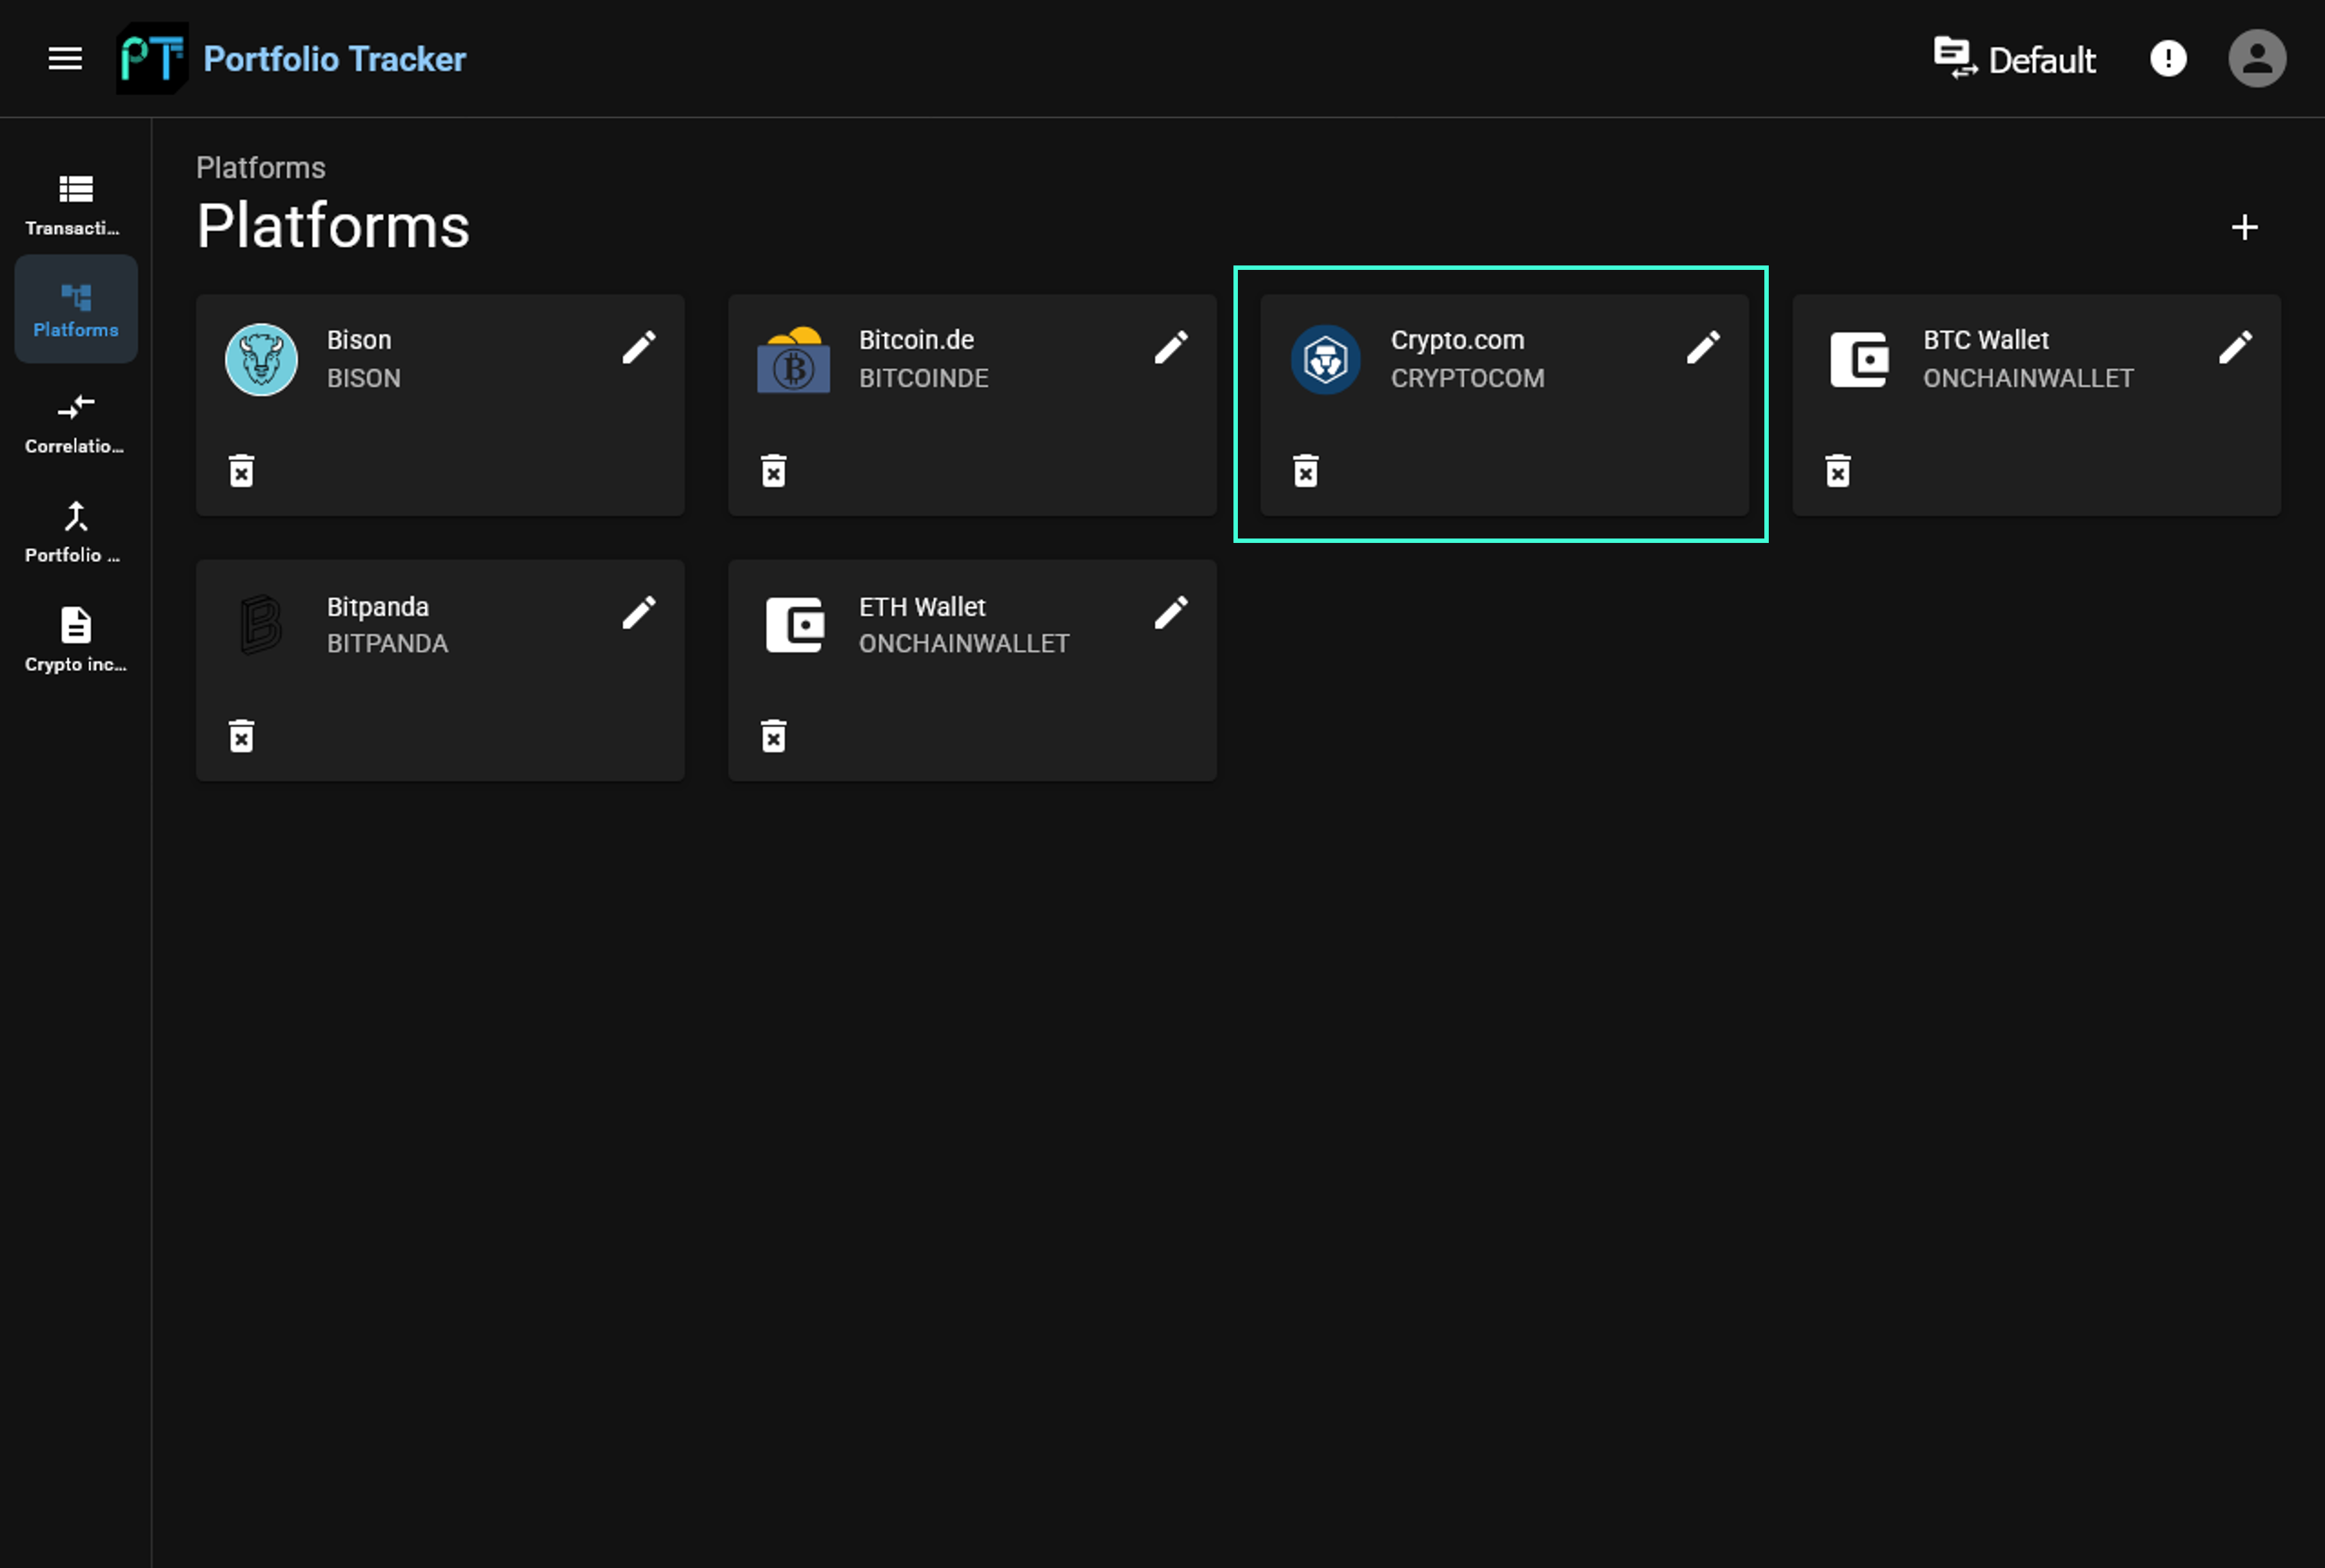The image size is (2325, 1568).
Task: Delete the Bitcoin.de platform
Action: click(x=774, y=471)
